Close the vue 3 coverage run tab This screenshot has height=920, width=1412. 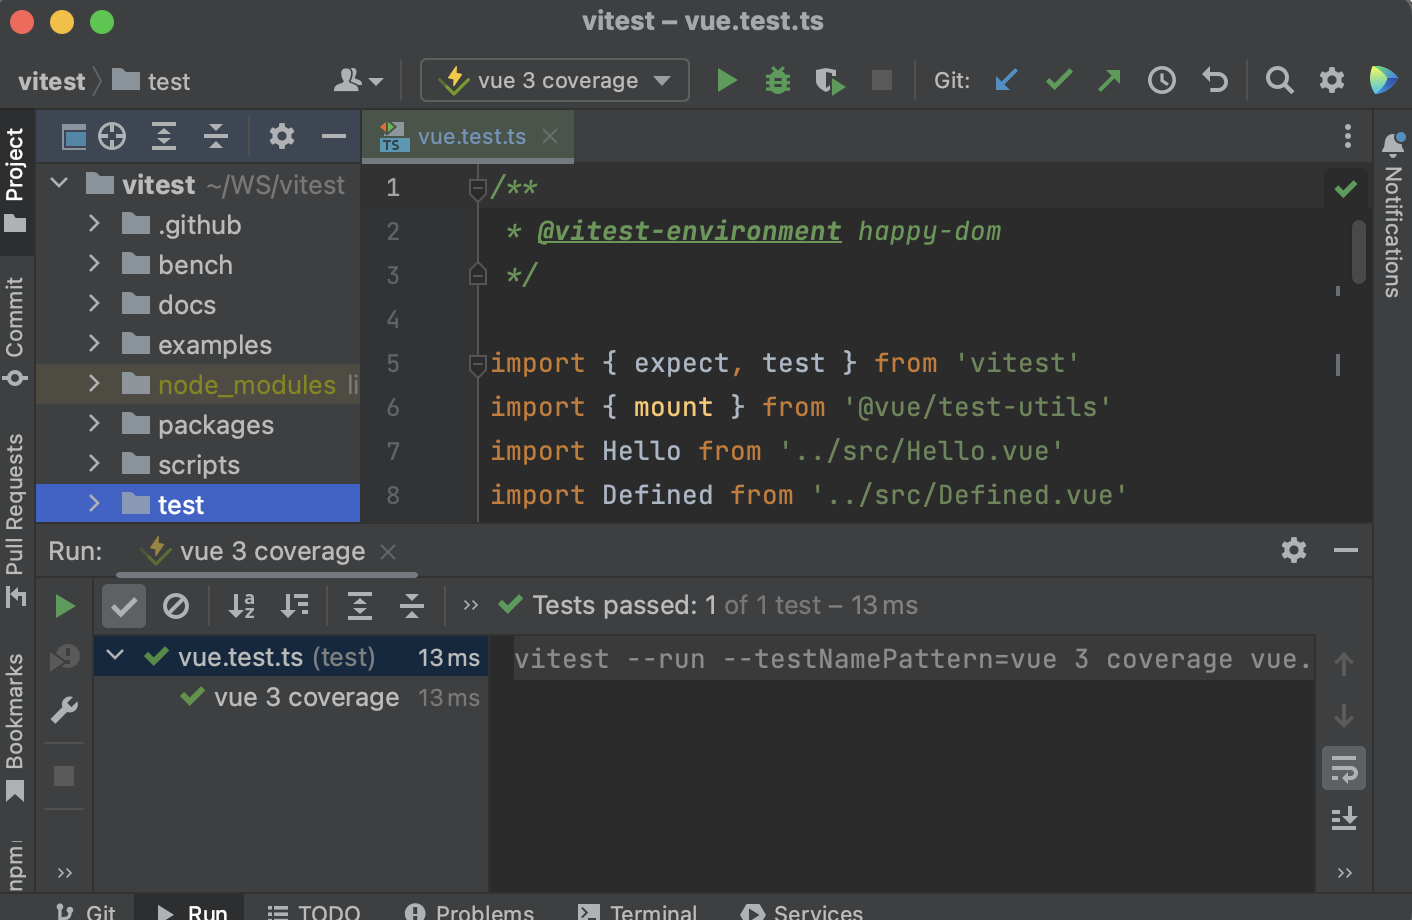(x=389, y=551)
